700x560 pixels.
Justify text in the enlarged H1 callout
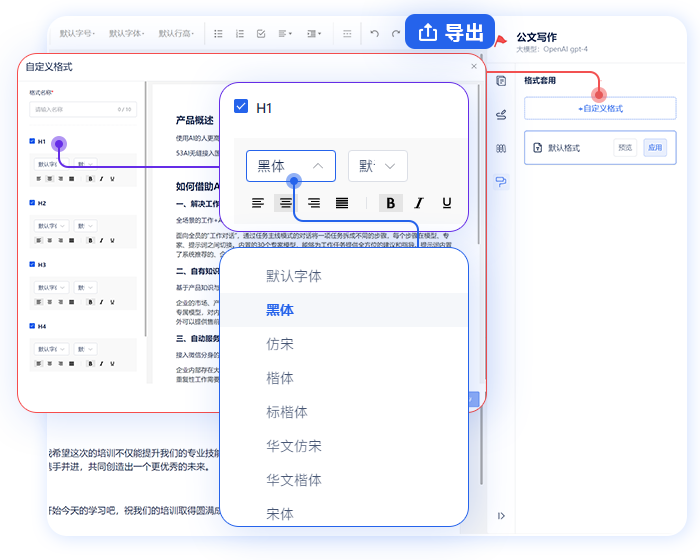(x=342, y=203)
